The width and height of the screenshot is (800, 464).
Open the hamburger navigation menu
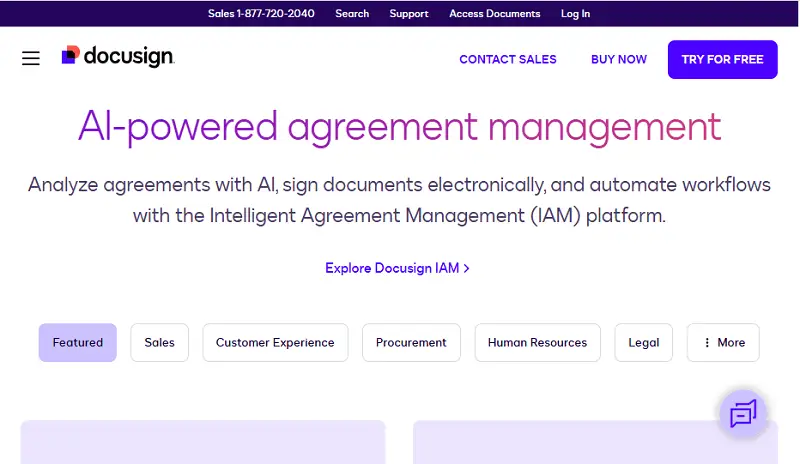click(31, 58)
